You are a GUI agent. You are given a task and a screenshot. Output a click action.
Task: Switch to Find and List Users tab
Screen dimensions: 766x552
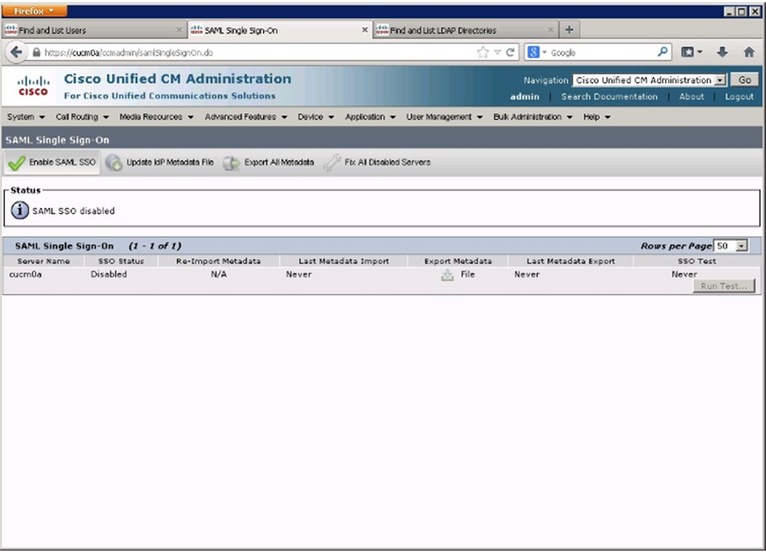pos(93,30)
